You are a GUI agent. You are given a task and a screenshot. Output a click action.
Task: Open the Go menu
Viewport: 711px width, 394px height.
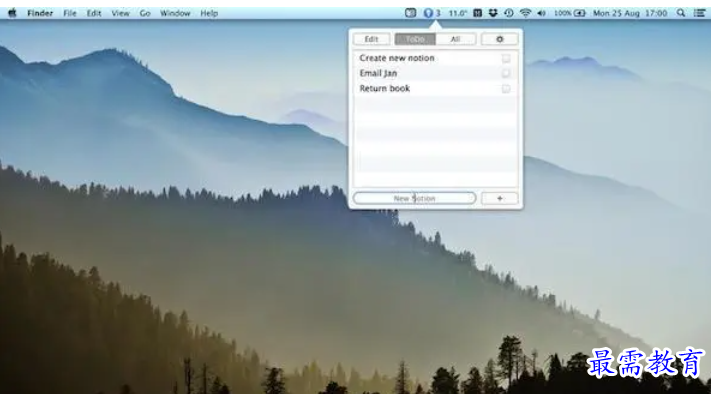pos(145,13)
